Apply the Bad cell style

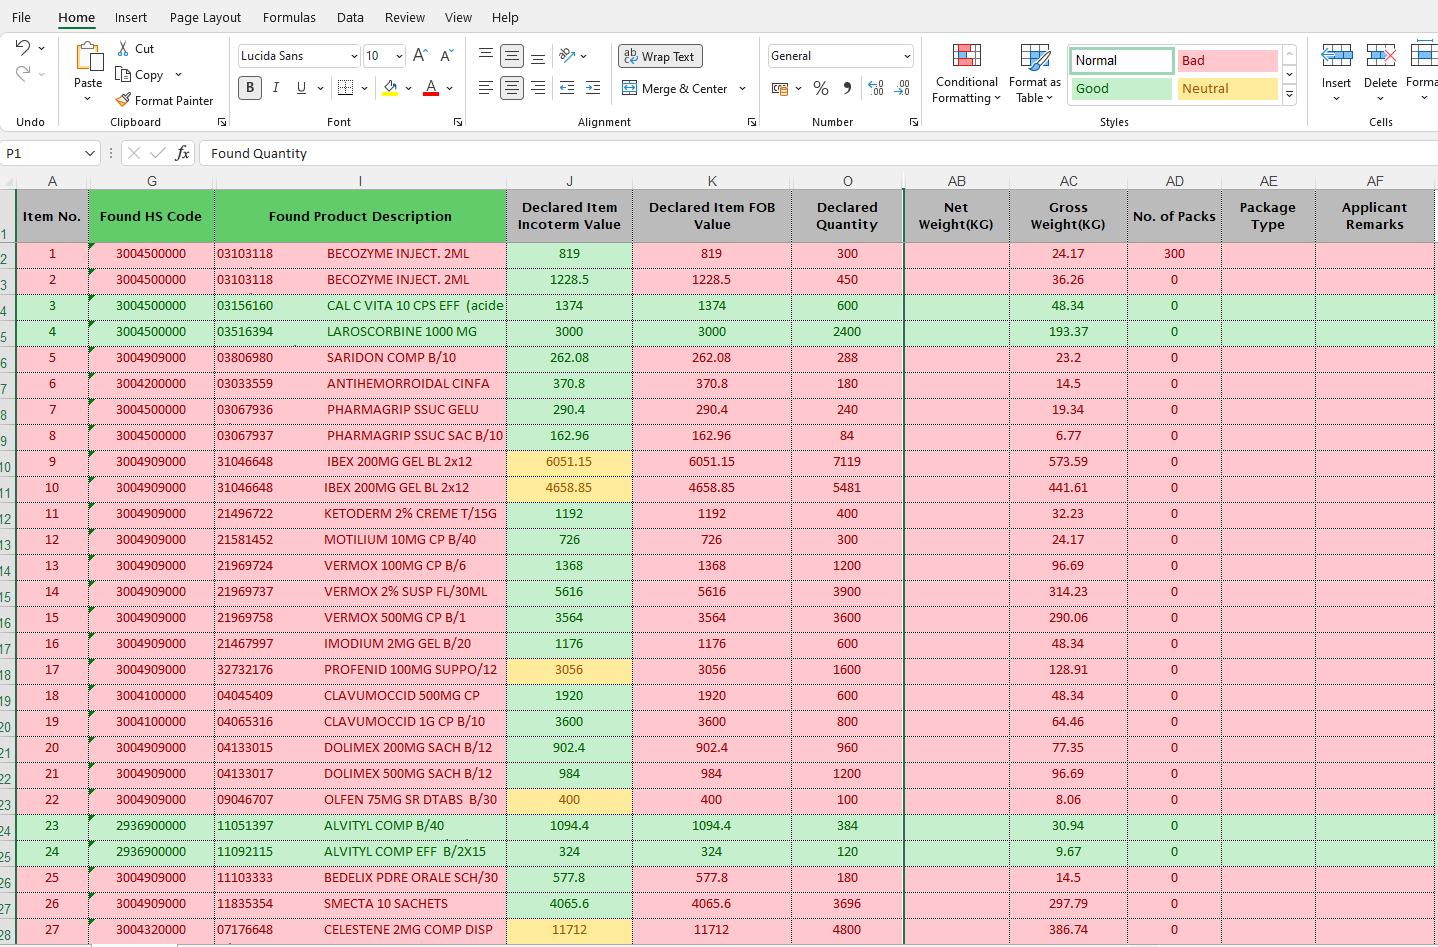1228,60
